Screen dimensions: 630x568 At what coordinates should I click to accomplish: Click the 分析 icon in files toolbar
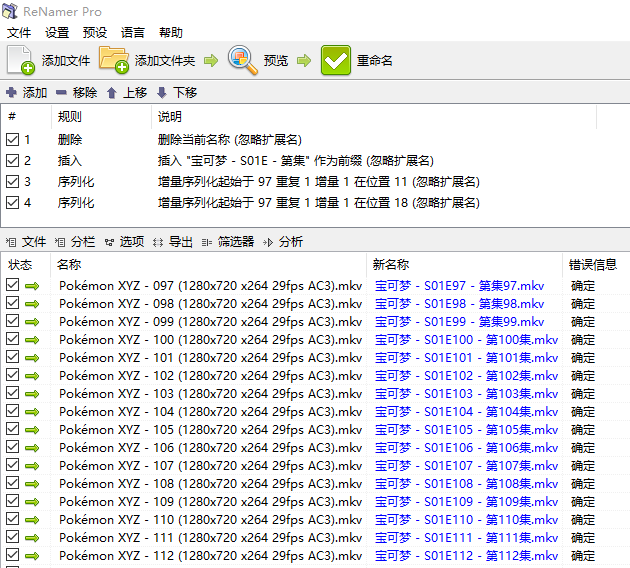(268, 242)
